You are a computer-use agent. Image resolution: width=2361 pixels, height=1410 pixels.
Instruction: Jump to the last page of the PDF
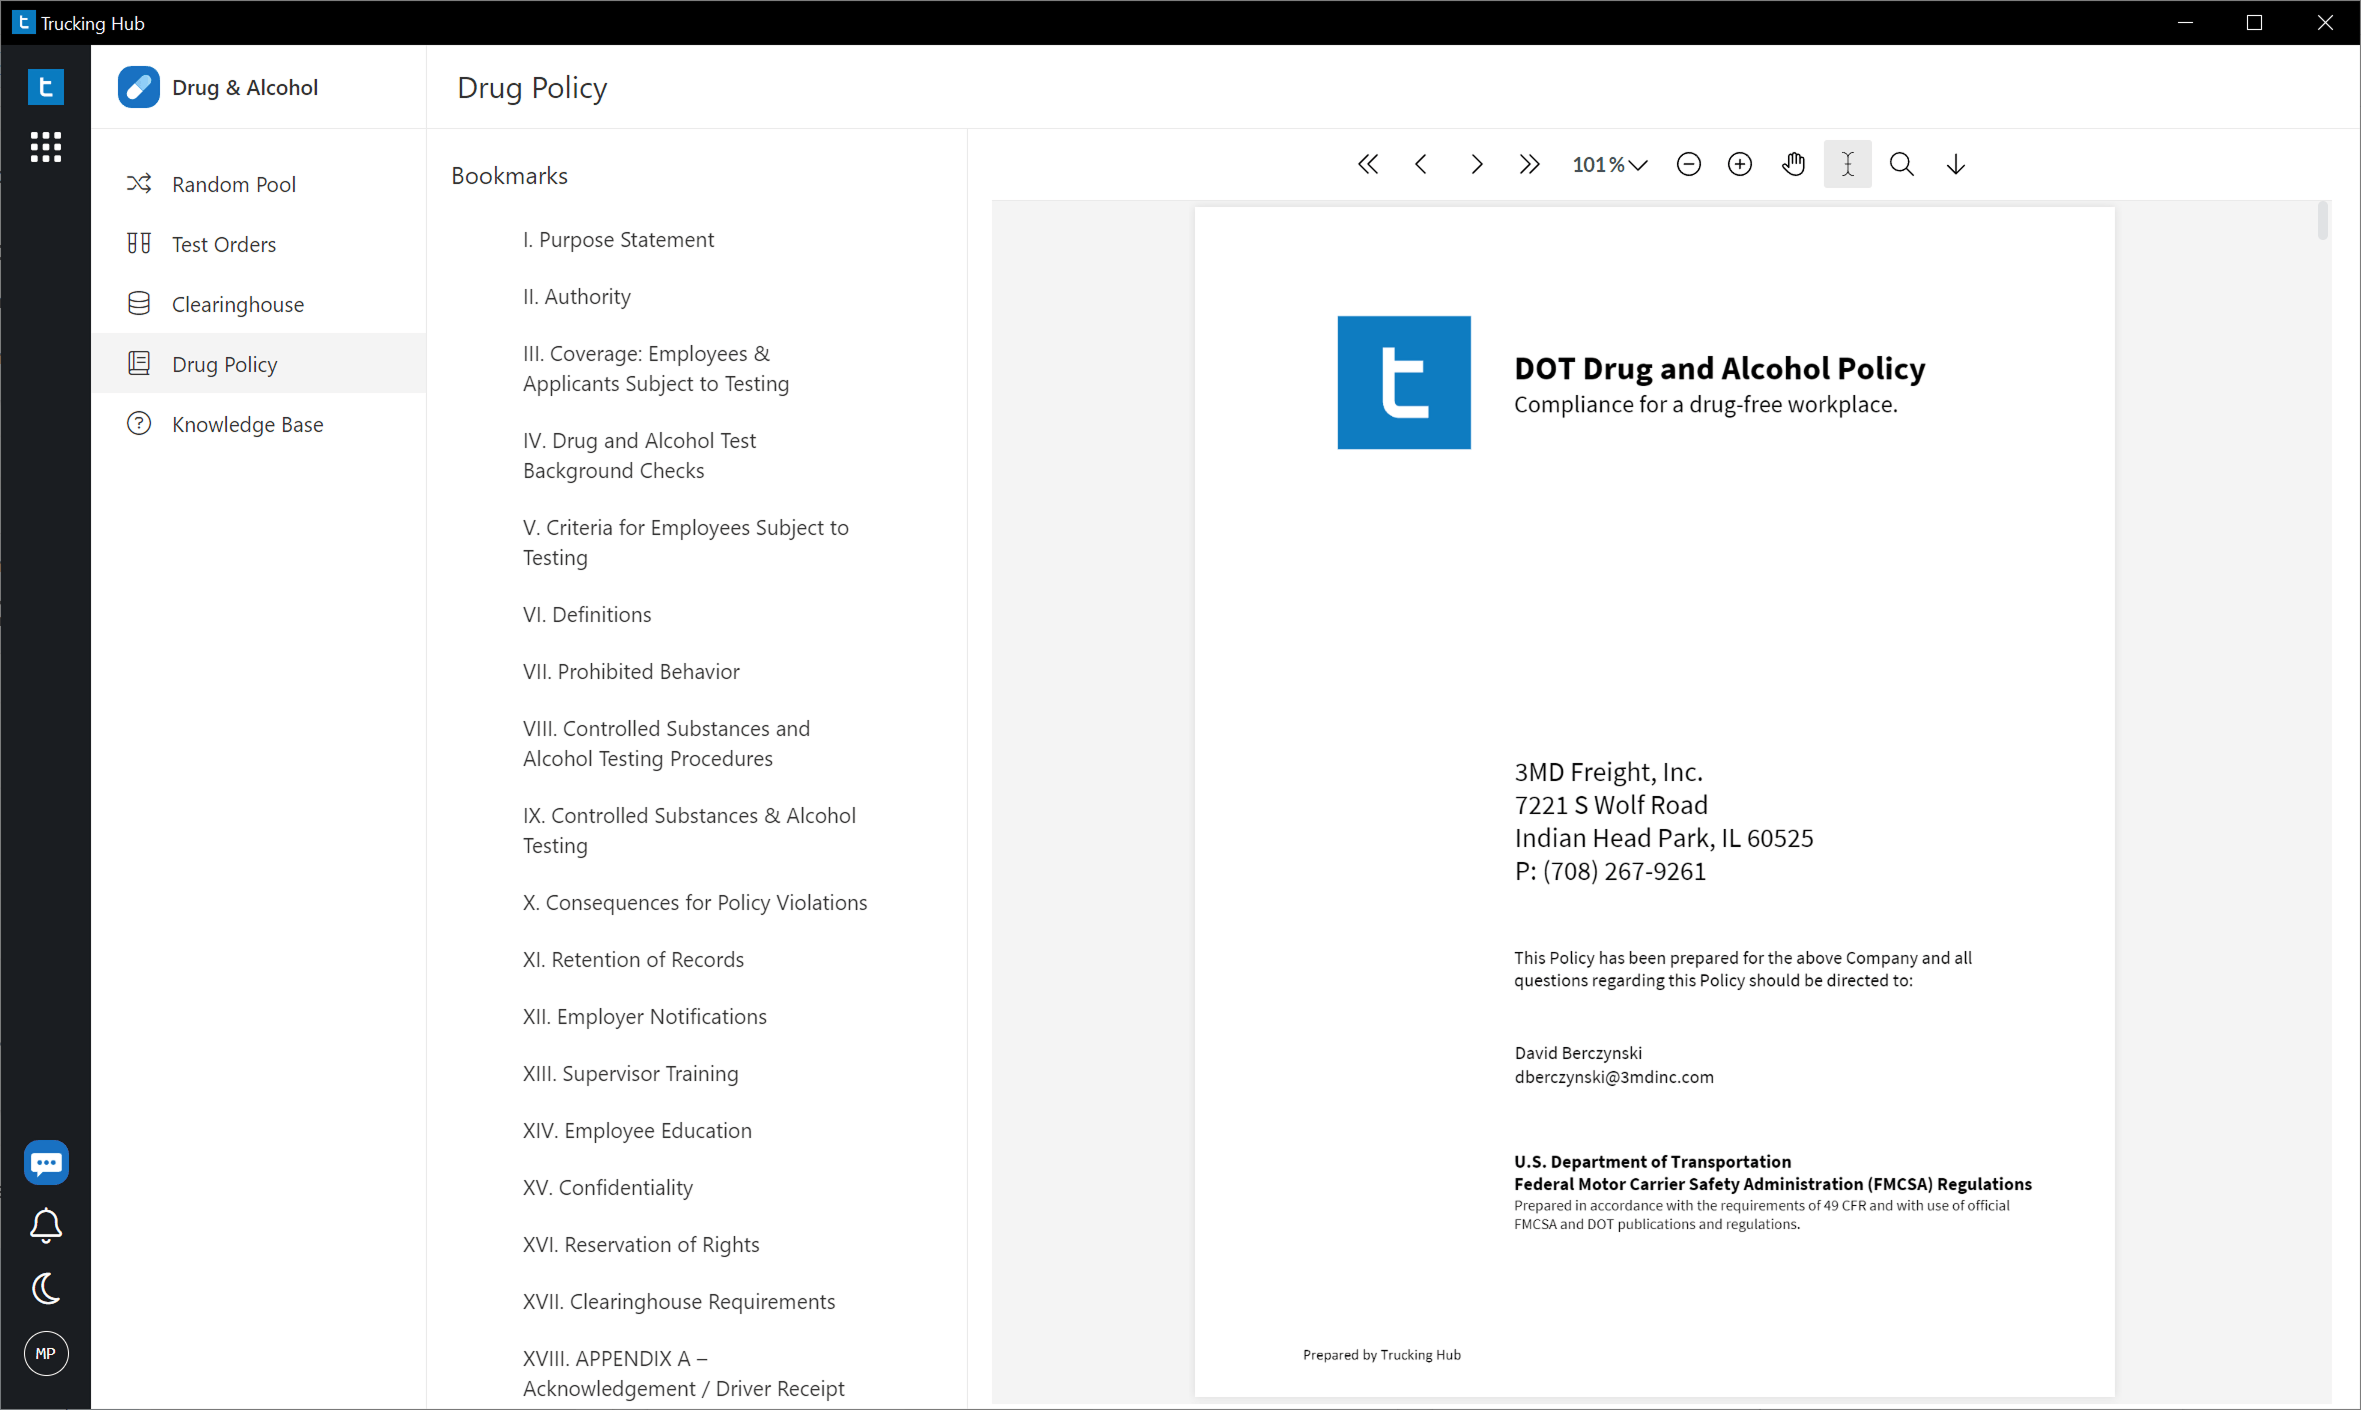point(1529,164)
